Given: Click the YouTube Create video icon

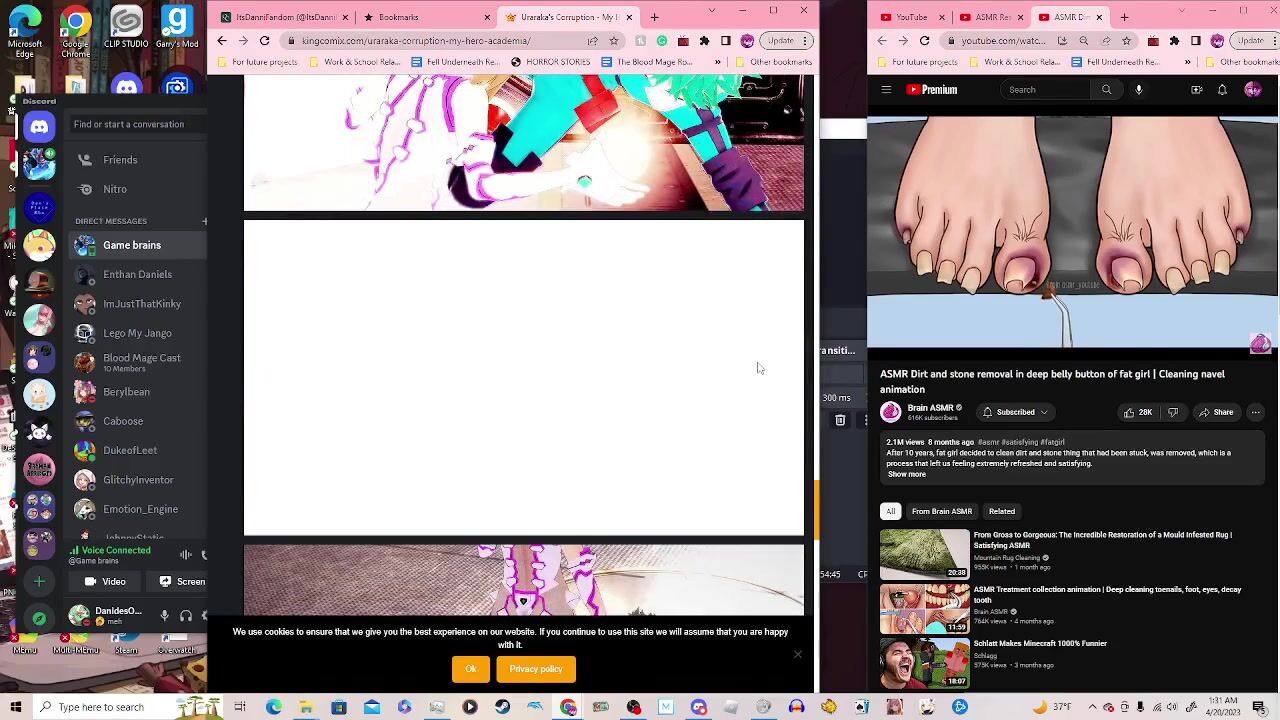Looking at the screenshot, I should click(1196, 90).
